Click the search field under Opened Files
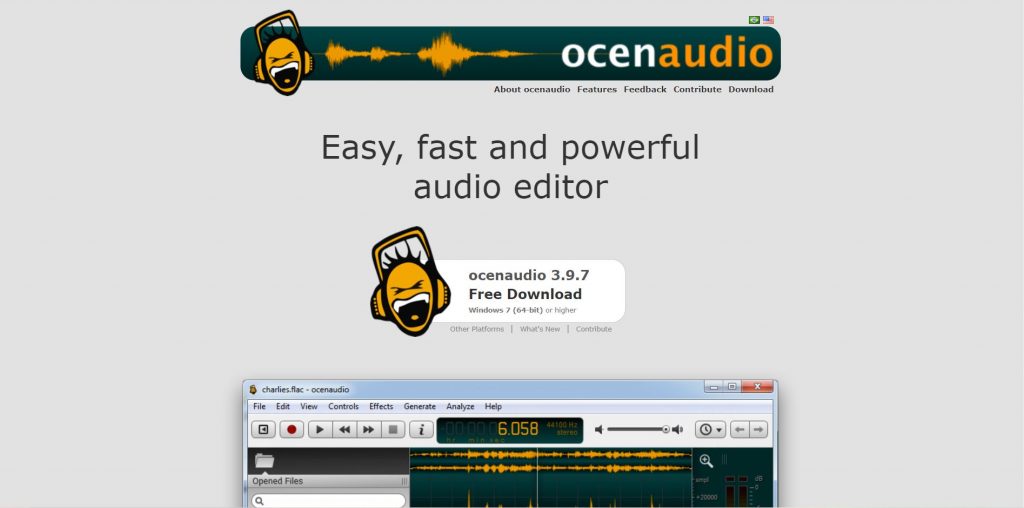The height and width of the screenshot is (508, 1024). click(x=329, y=500)
